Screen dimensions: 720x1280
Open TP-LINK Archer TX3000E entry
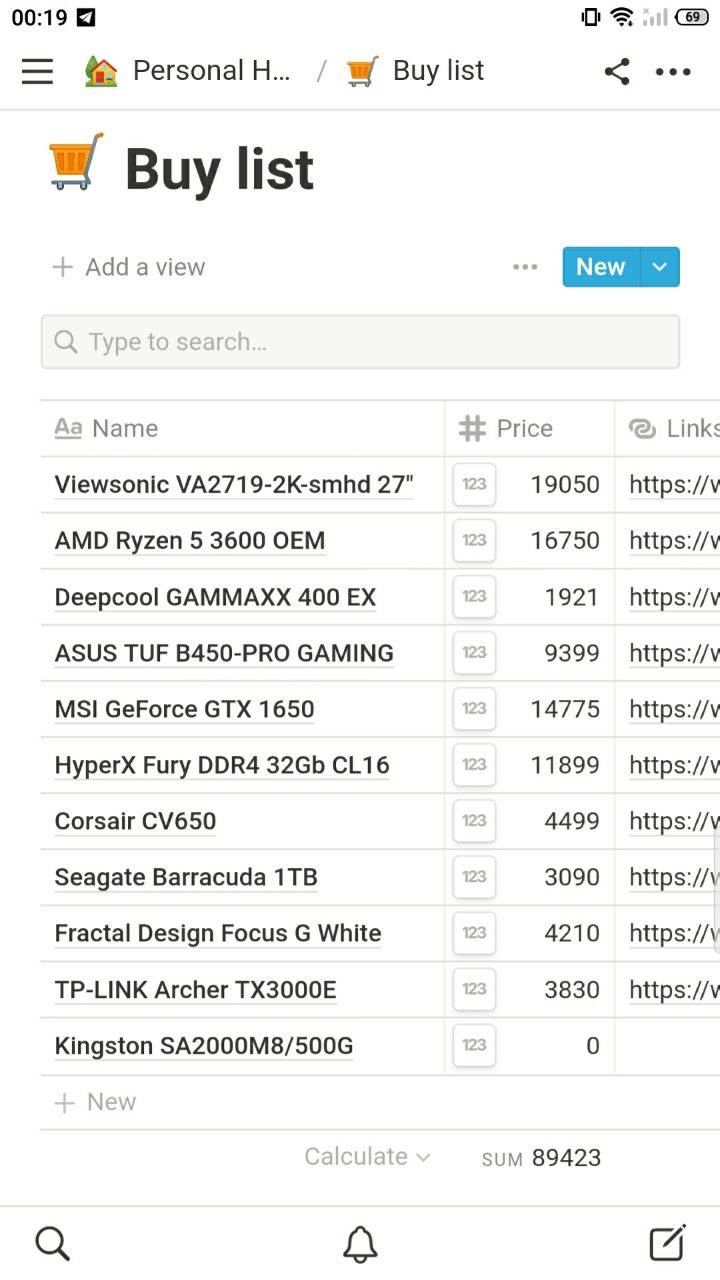195,989
